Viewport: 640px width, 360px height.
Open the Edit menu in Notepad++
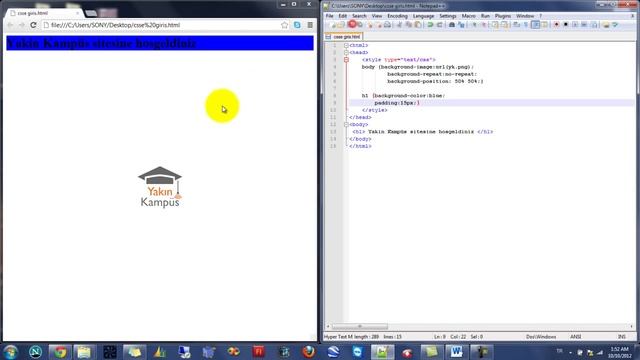(x=342, y=16)
